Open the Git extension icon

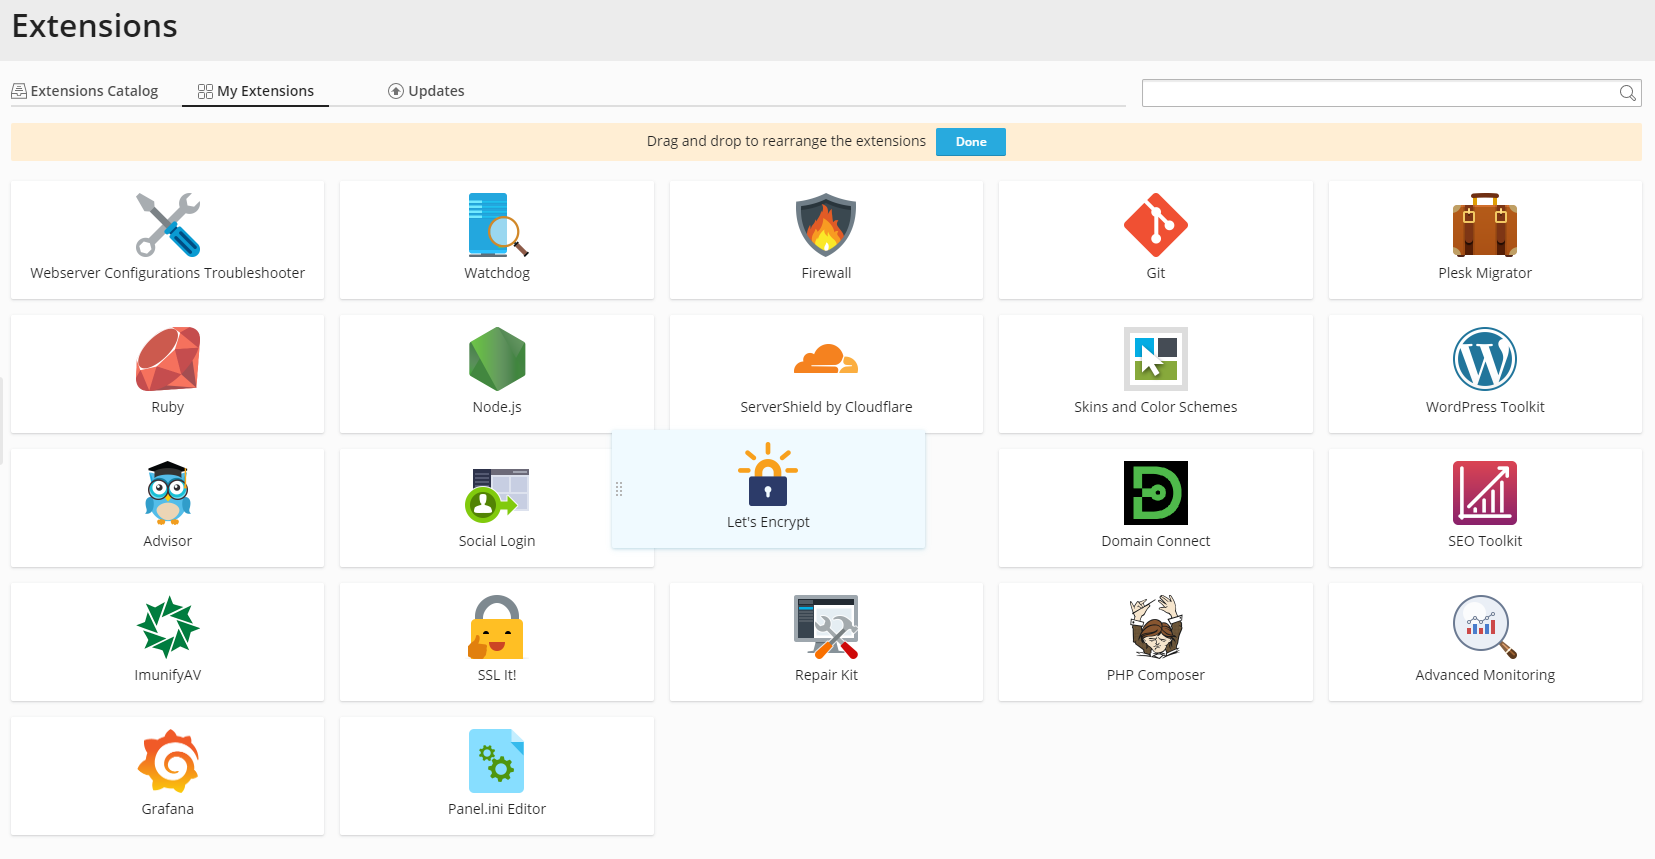point(1155,225)
